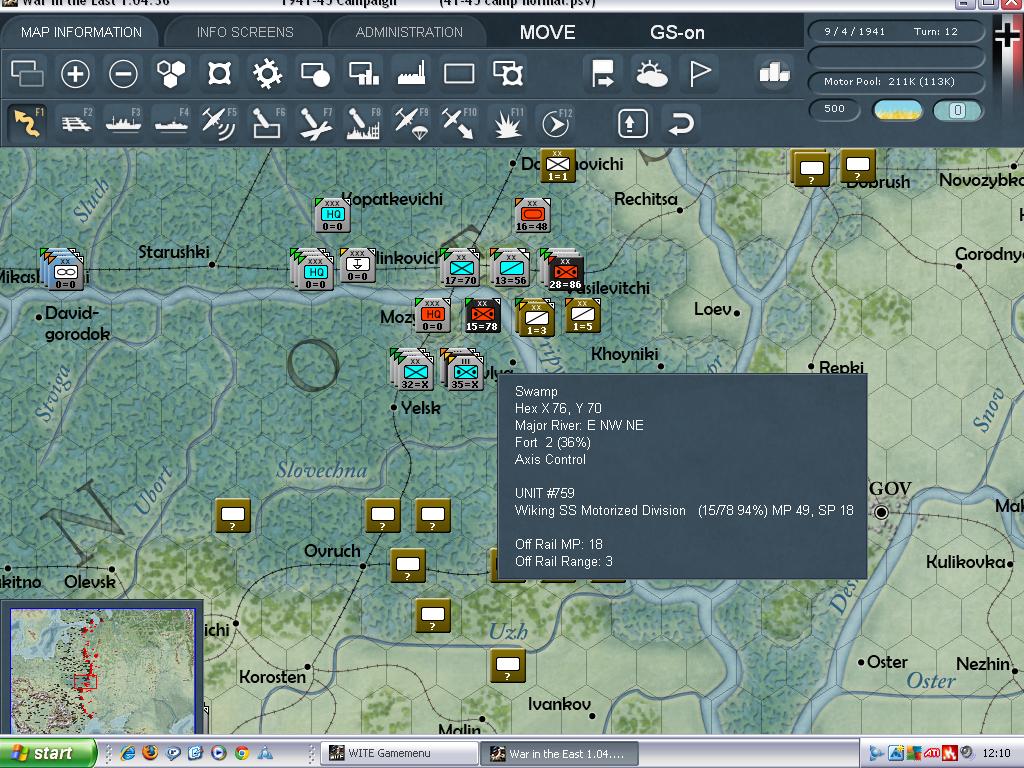Click the rectangle-with-cog toolbar icon

[x=507, y=73]
